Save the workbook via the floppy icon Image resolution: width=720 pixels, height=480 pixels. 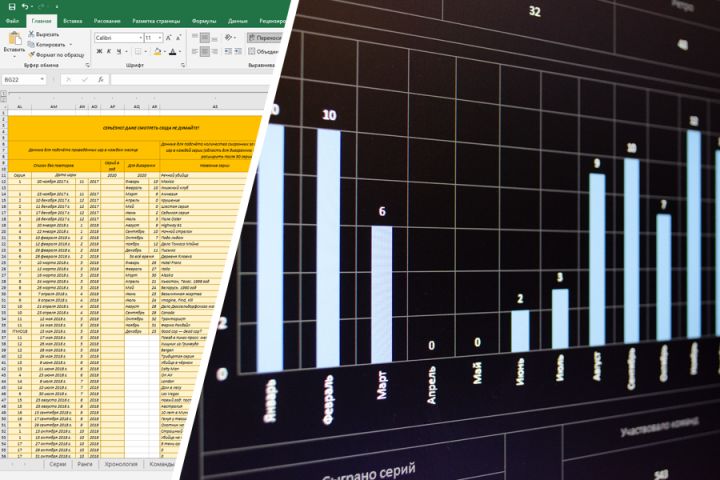(12, 6)
